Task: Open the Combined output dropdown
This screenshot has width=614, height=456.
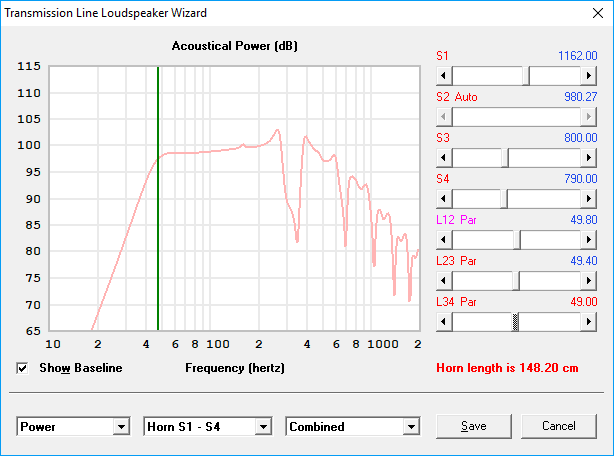Action: tap(411, 427)
